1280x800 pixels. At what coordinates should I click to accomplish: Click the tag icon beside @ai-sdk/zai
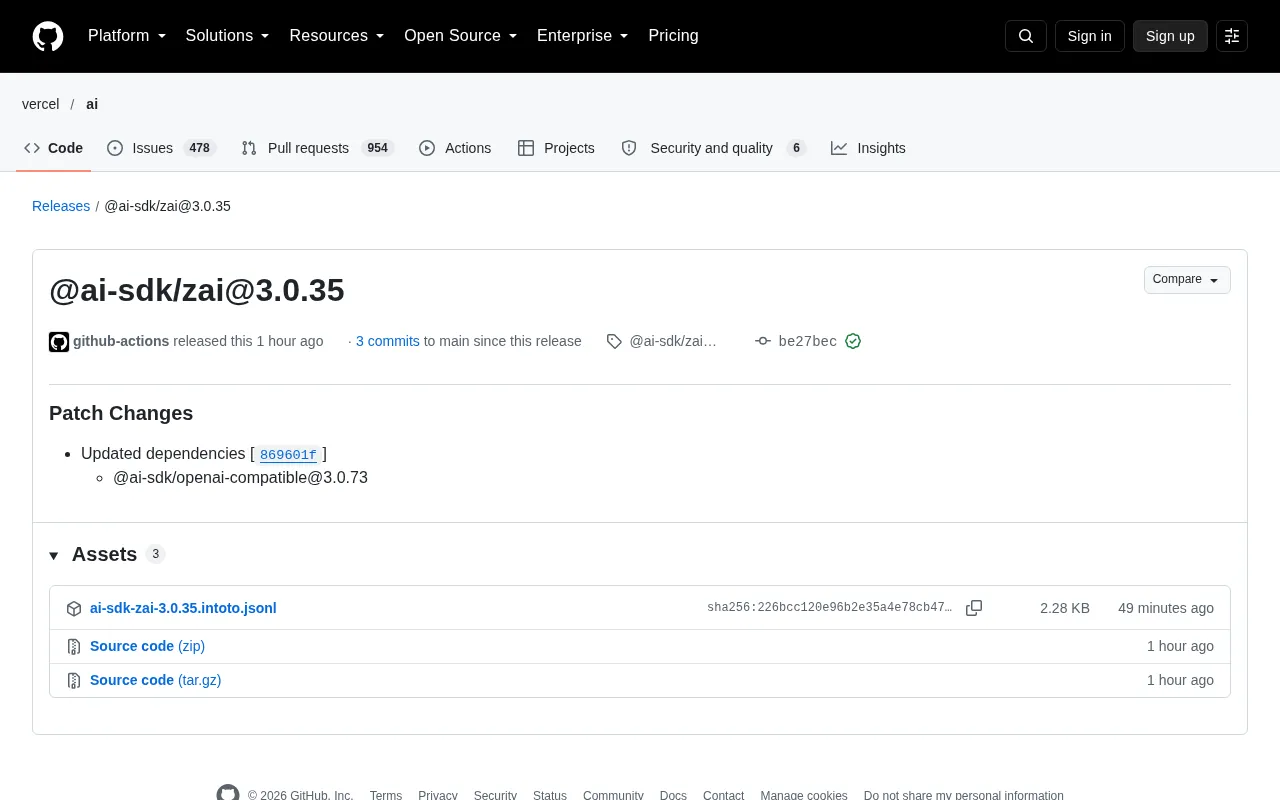(614, 341)
